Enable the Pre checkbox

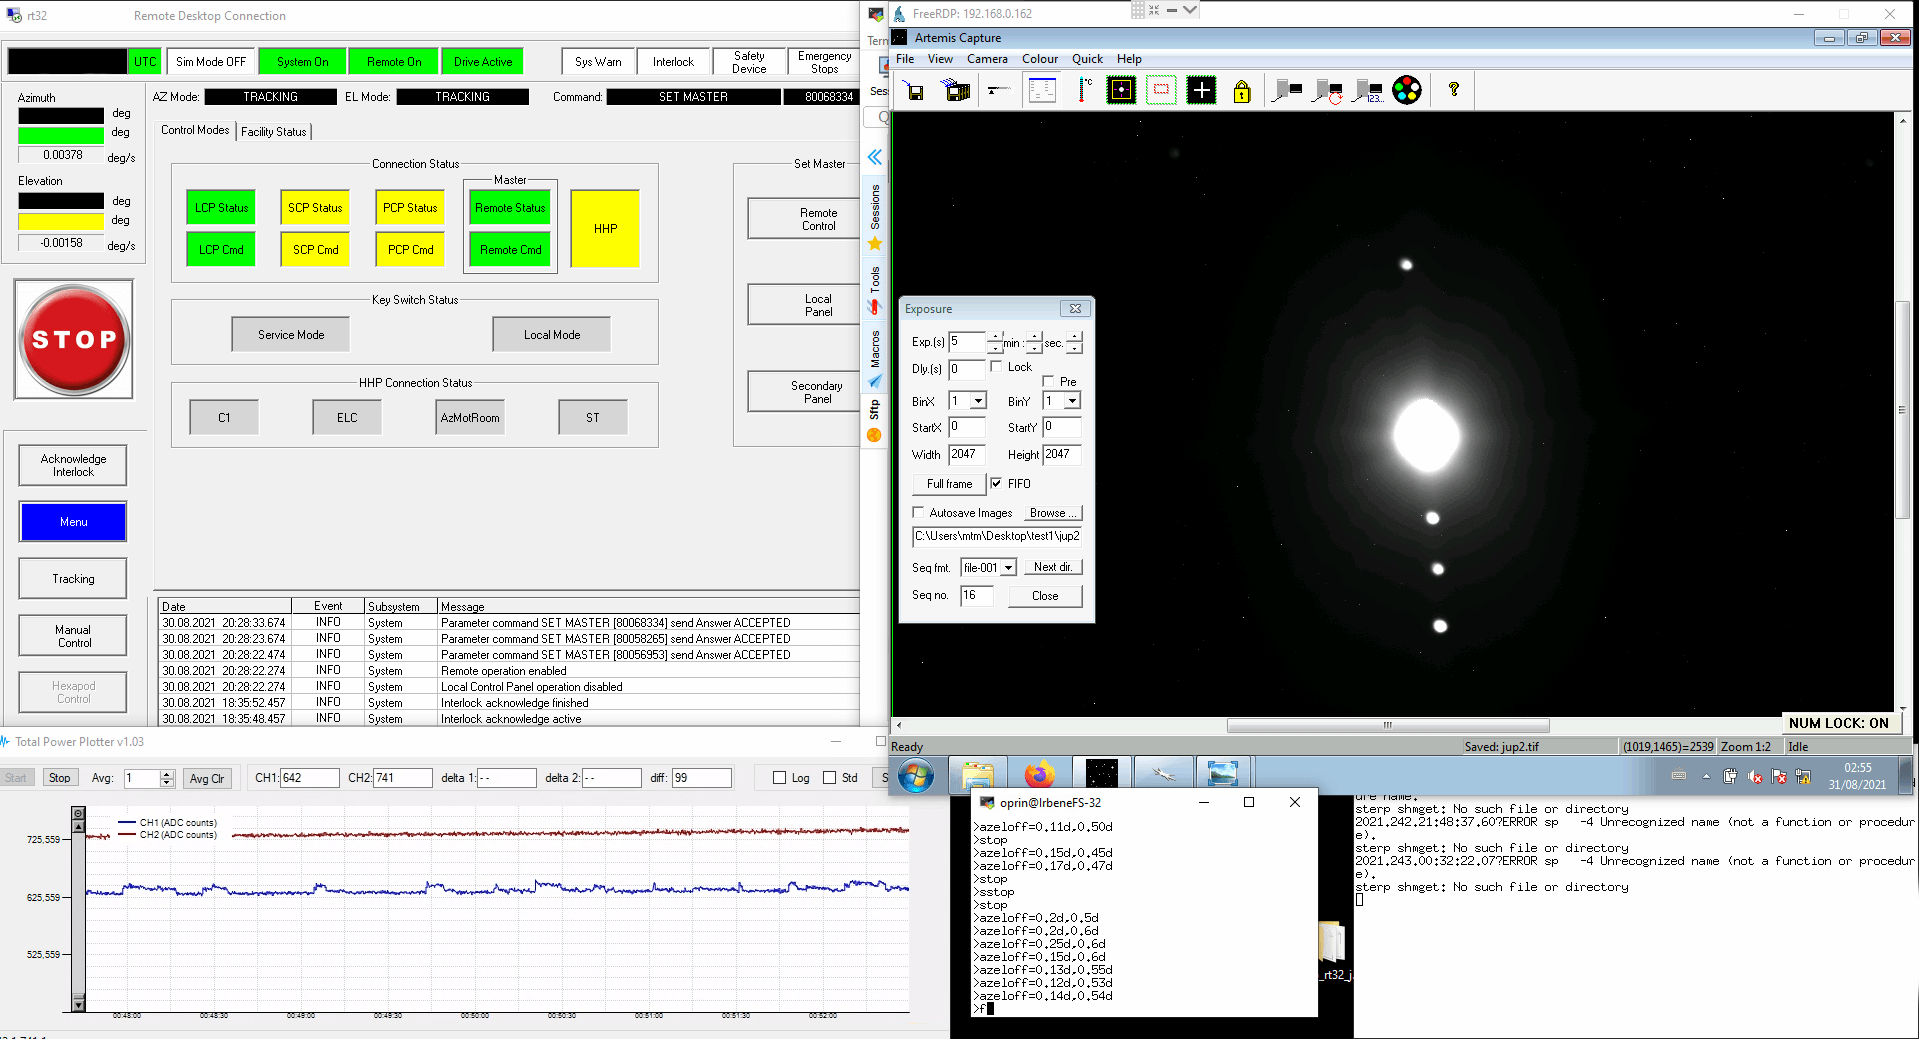coord(1048,382)
